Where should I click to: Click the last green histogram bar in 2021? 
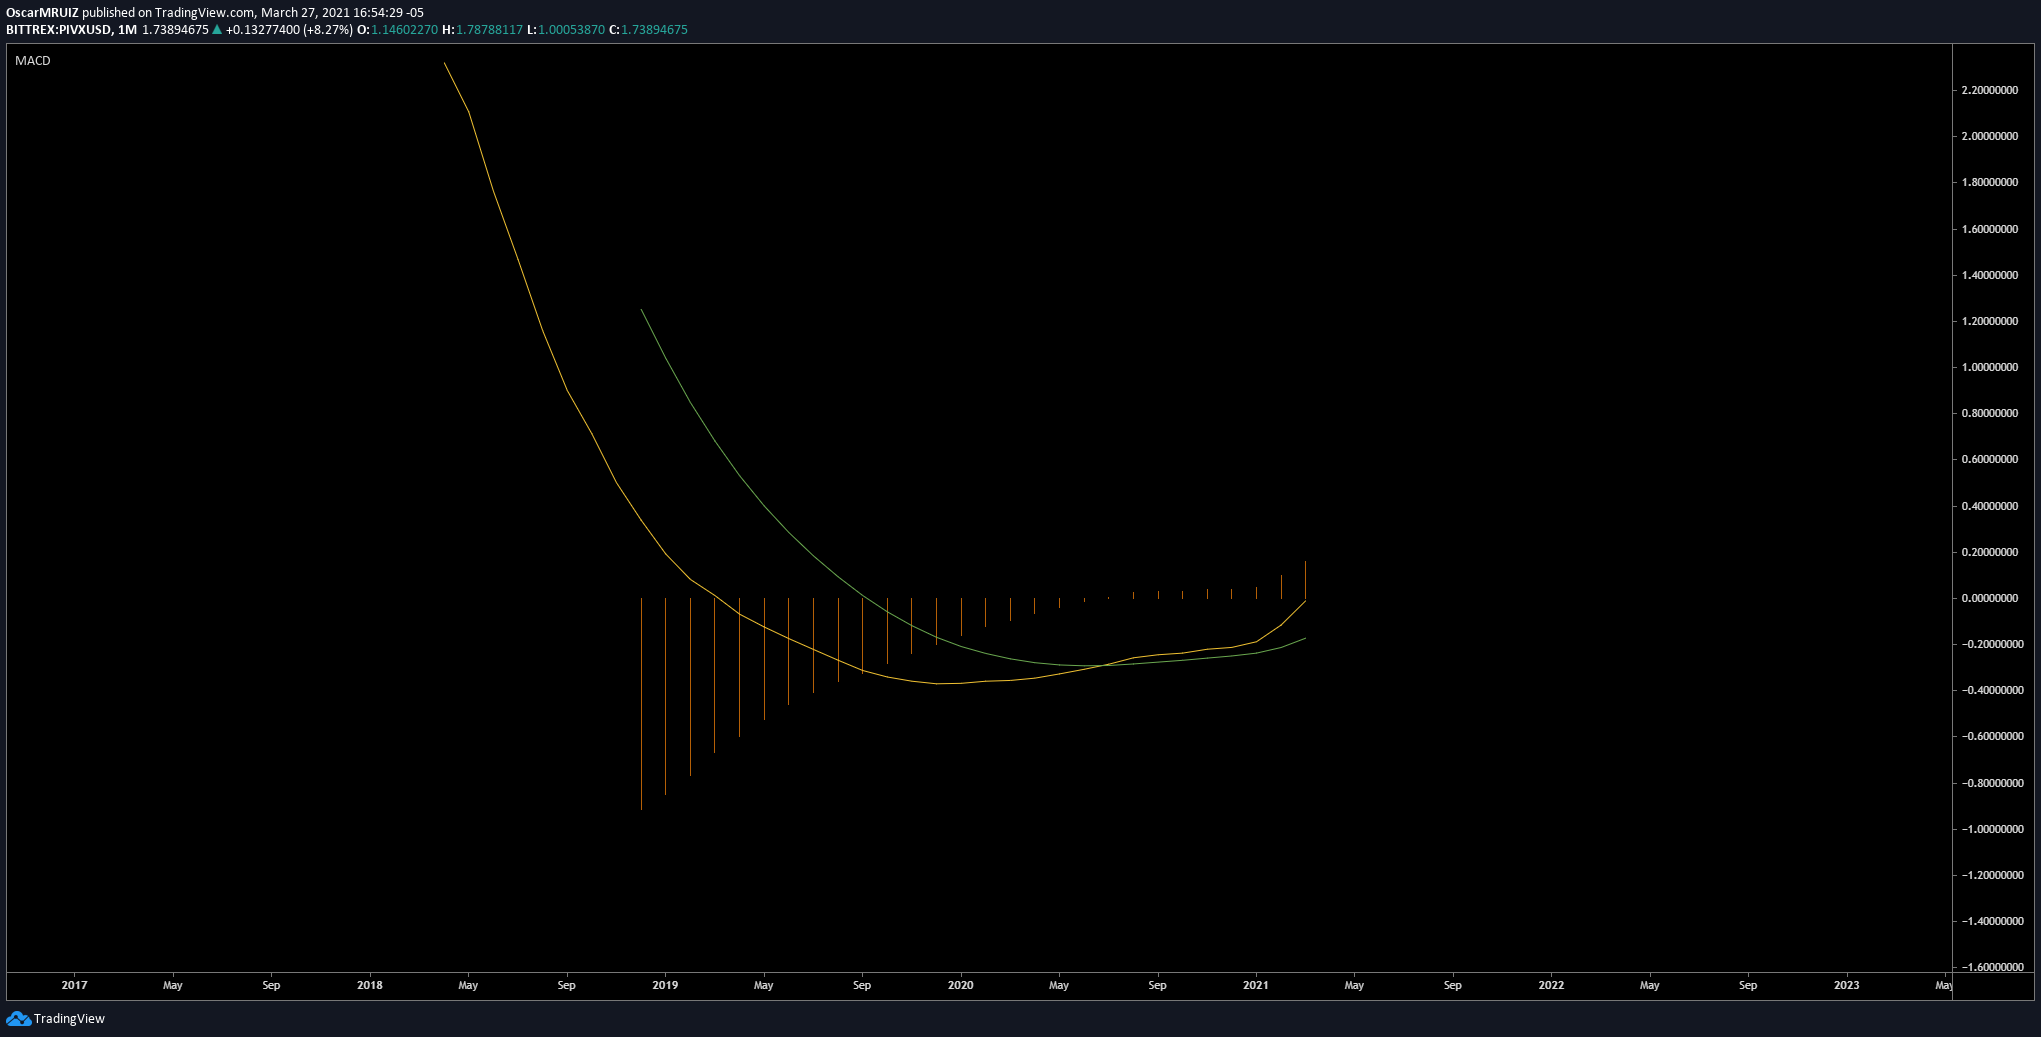click(x=1305, y=580)
